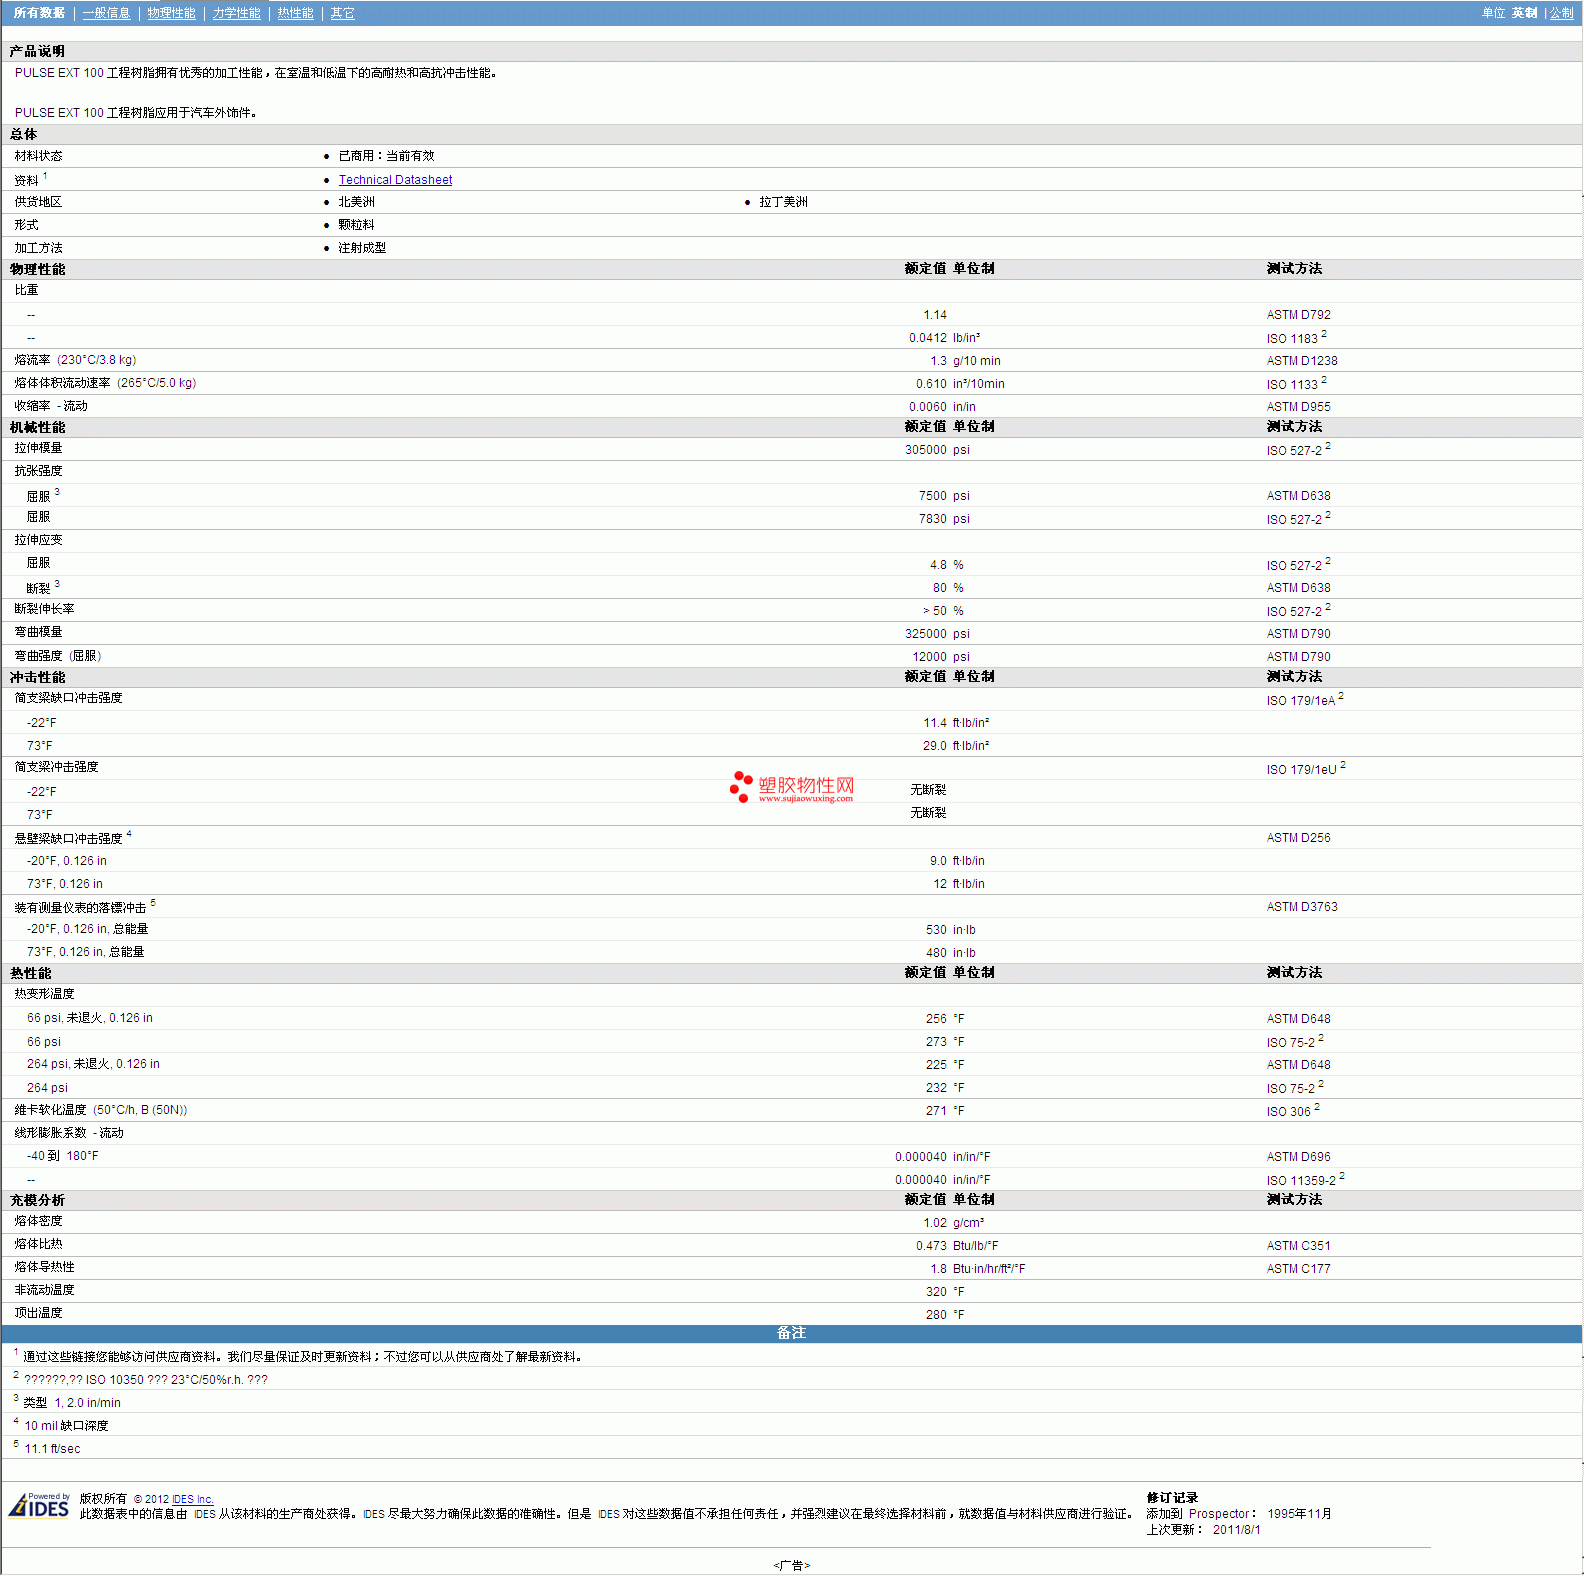Click ASTM D792 test method text

[x=1298, y=315]
